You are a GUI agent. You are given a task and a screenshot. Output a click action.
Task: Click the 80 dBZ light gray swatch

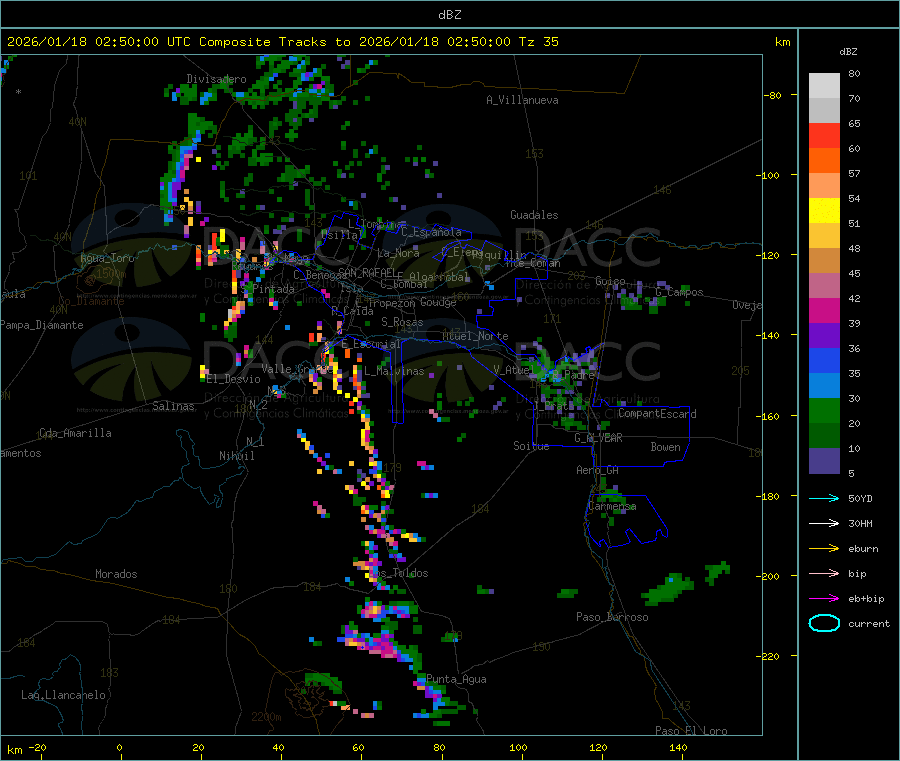(824, 86)
